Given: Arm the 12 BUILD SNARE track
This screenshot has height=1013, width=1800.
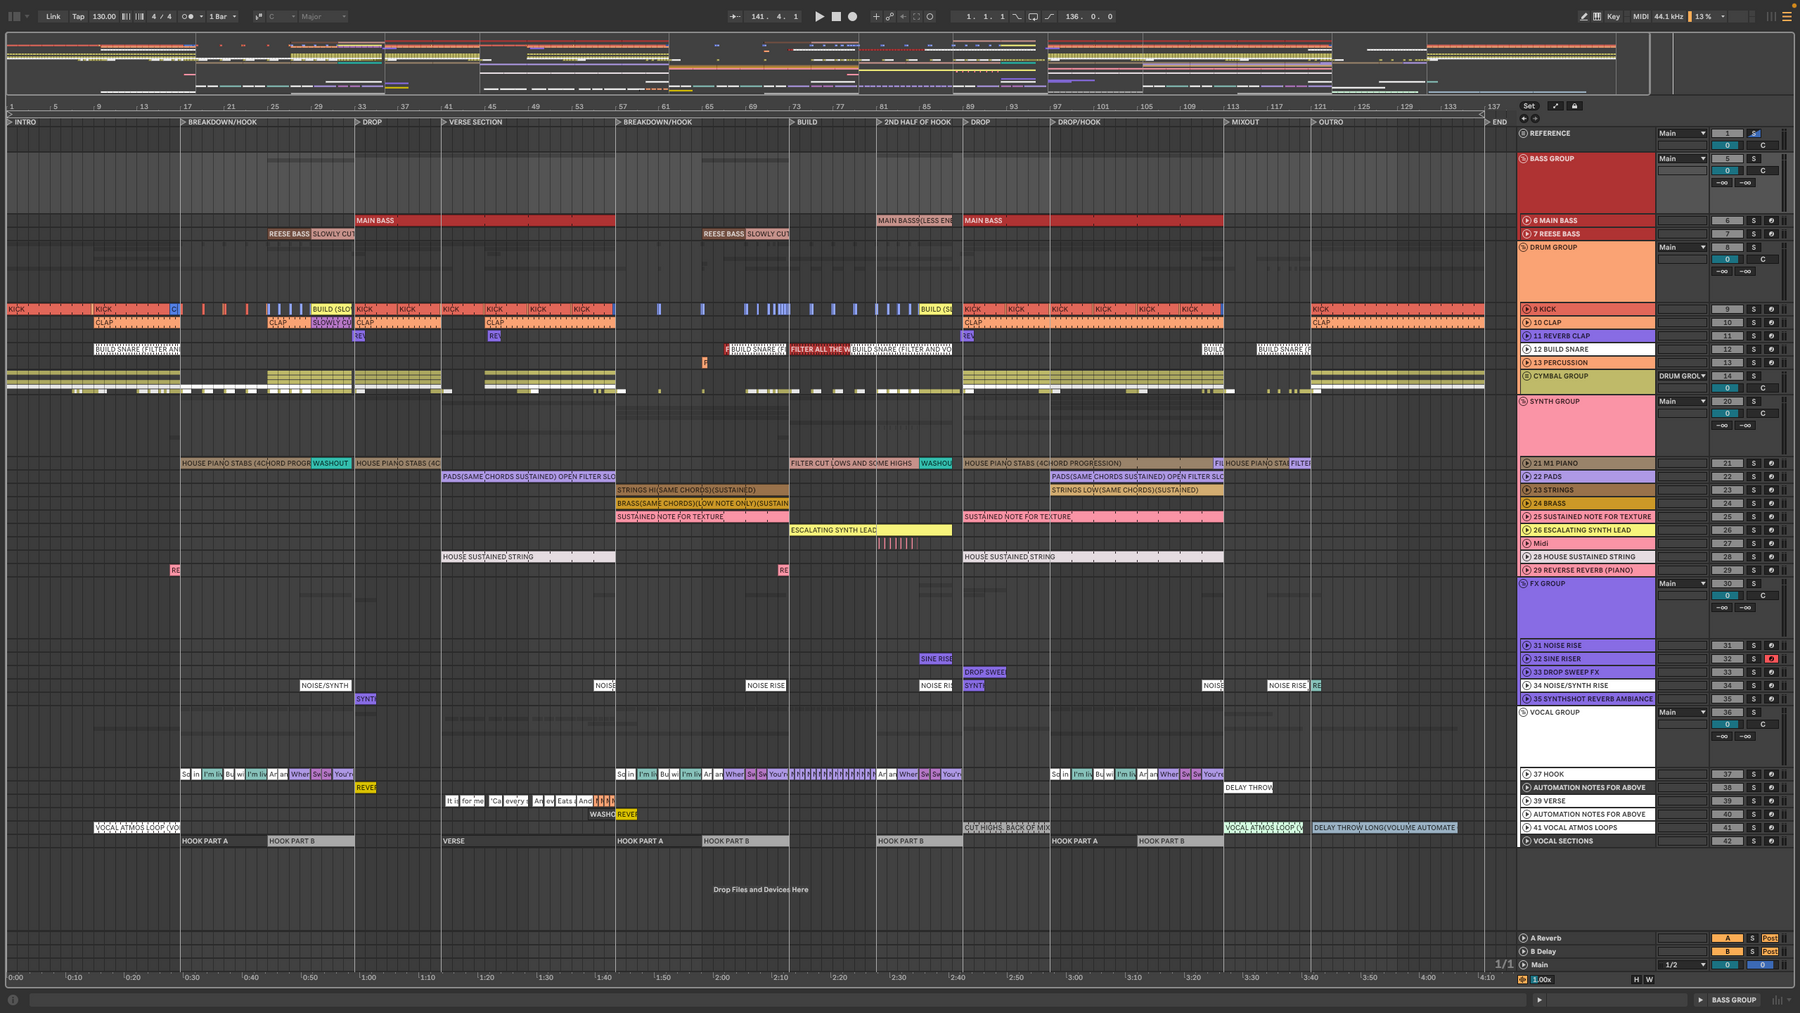Looking at the screenshot, I should coord(1771,349).
